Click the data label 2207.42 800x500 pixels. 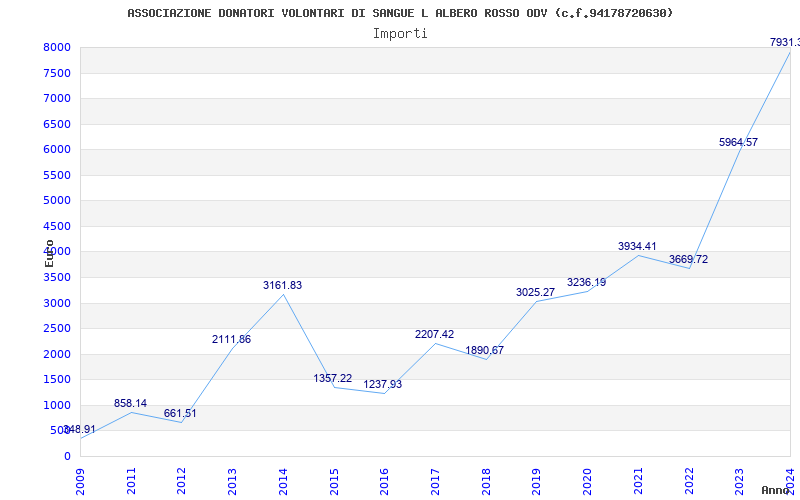(434, 335)
